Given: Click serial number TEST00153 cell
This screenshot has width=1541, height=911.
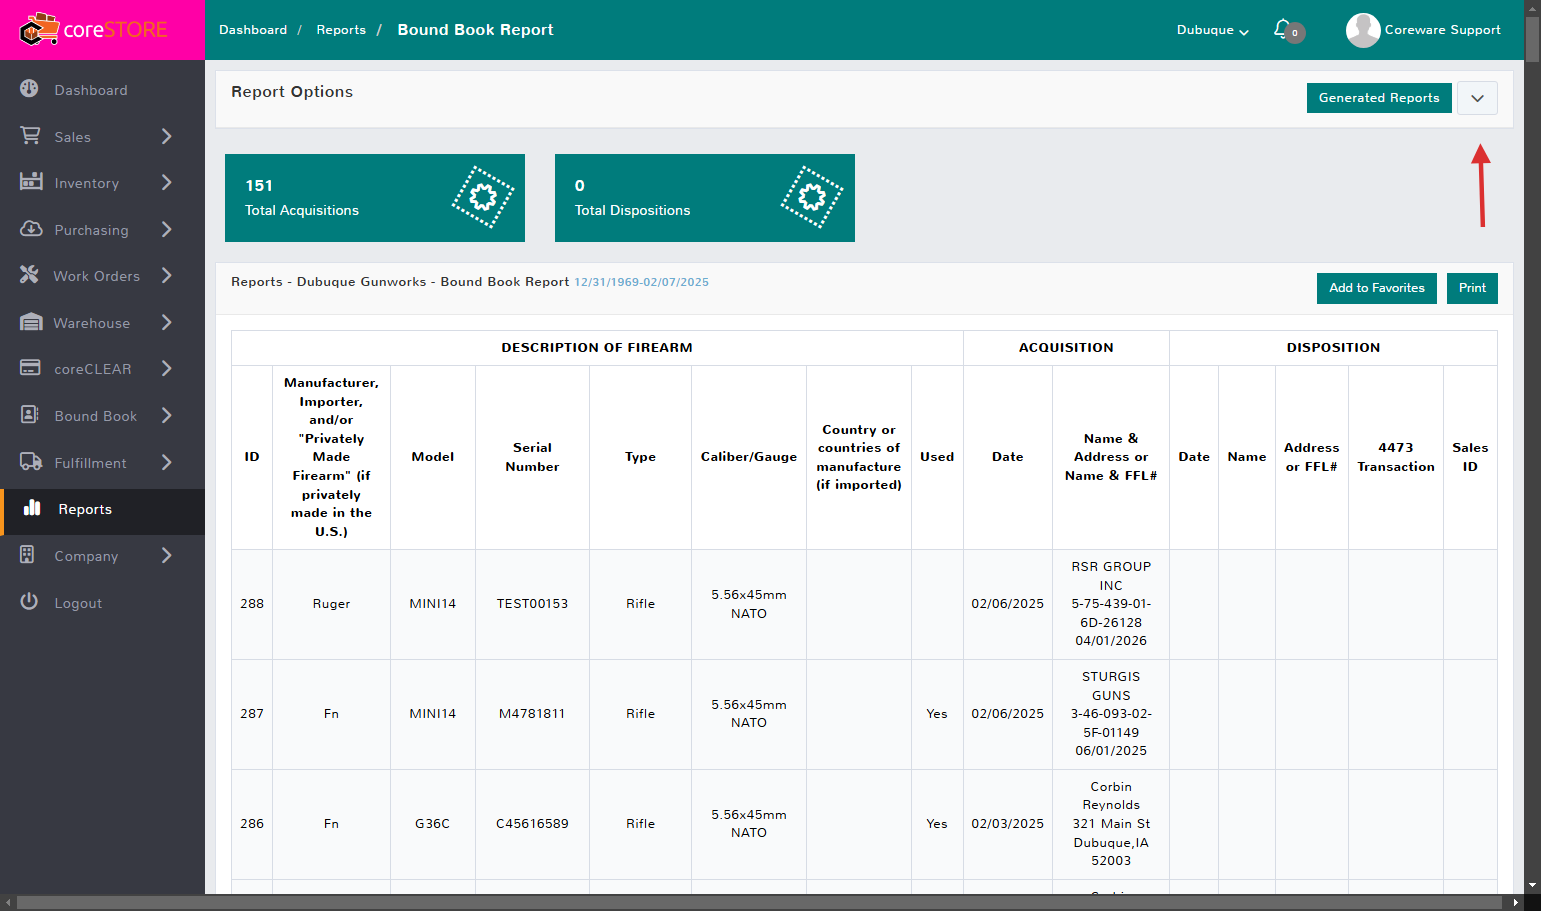Looking at the screenshot, I should [x=532, y=604].
